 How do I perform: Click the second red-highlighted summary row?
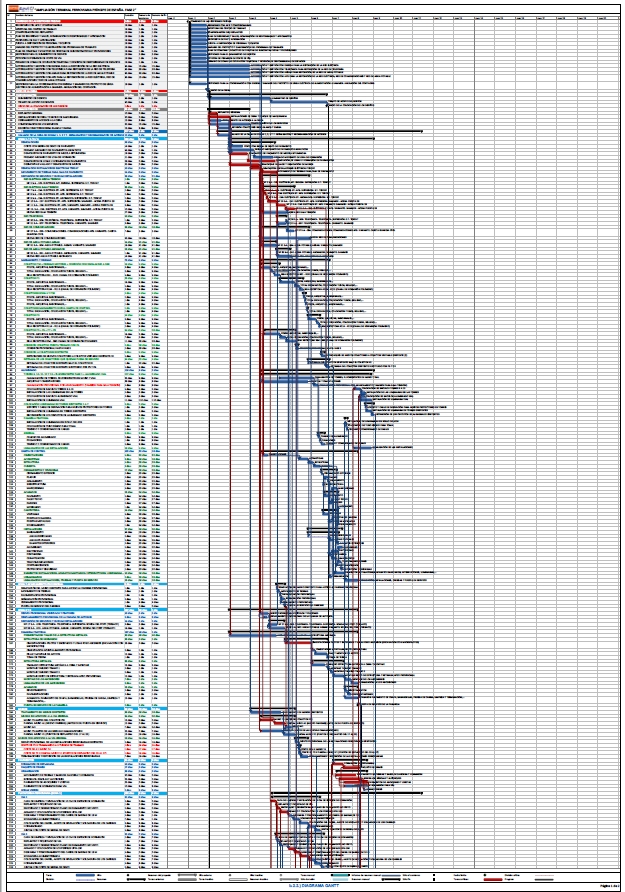click(87, 91)
